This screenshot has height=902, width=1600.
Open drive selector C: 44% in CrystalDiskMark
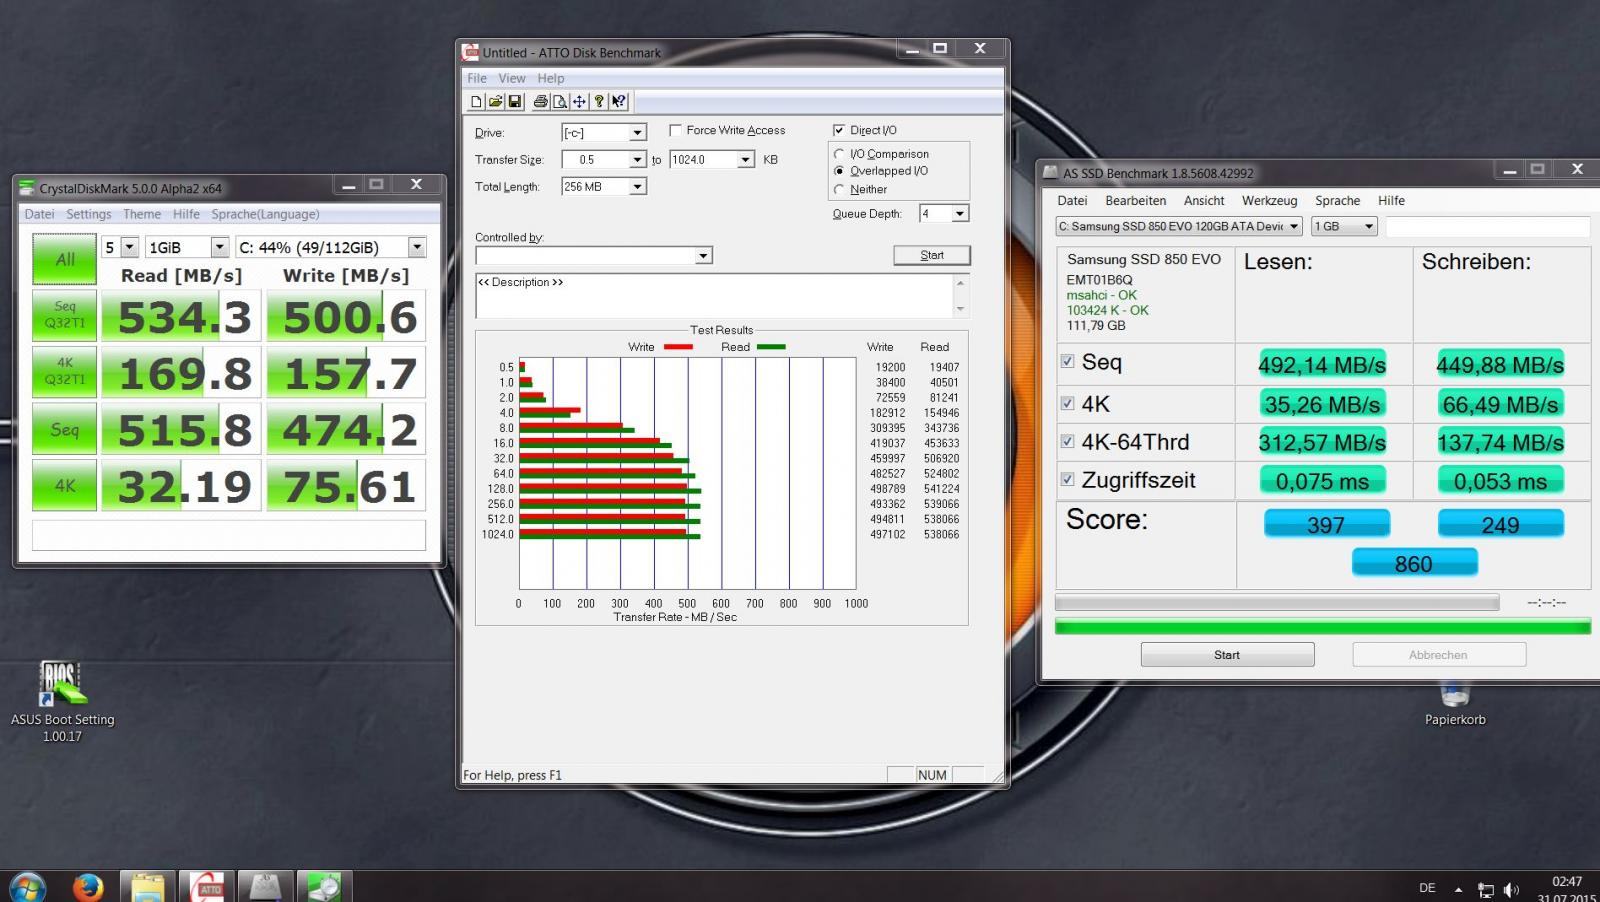click(331, 247)
